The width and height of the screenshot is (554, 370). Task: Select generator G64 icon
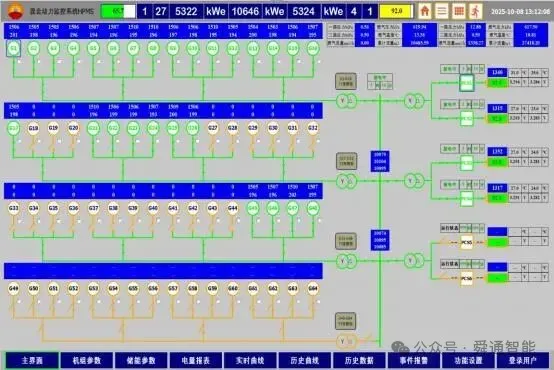[x=313, y=288]
